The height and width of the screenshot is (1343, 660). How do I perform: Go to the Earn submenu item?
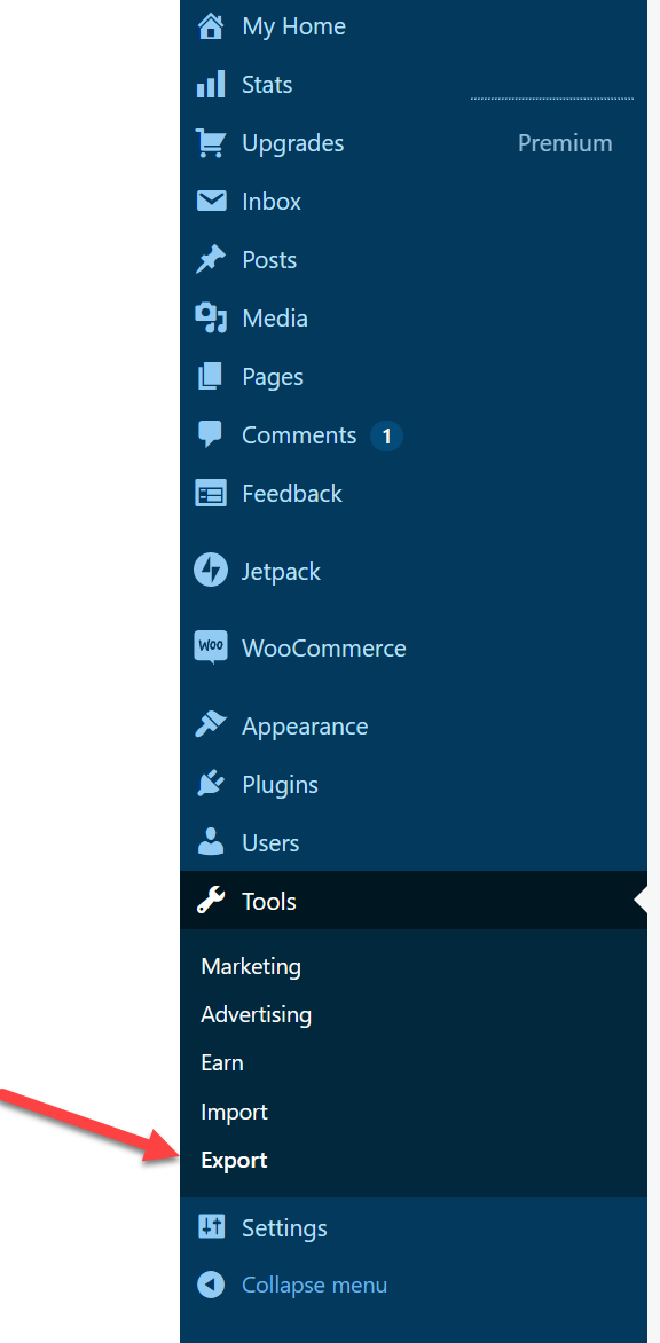tap(222, 1062)
